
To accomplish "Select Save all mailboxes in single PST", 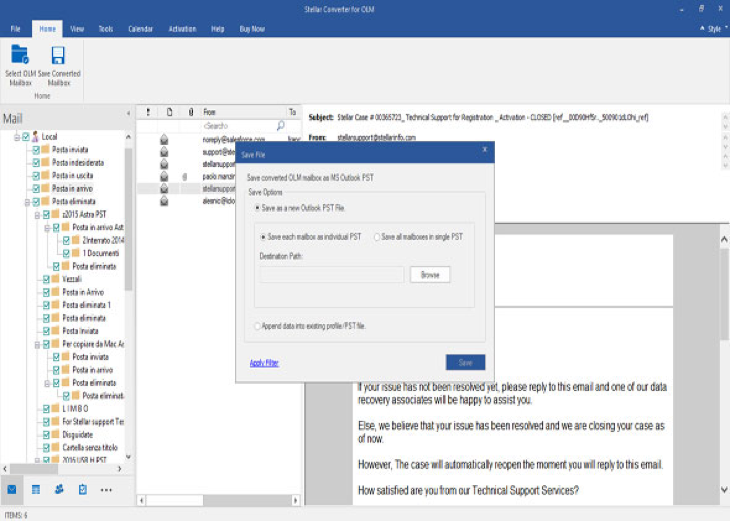I will [377, 237].
